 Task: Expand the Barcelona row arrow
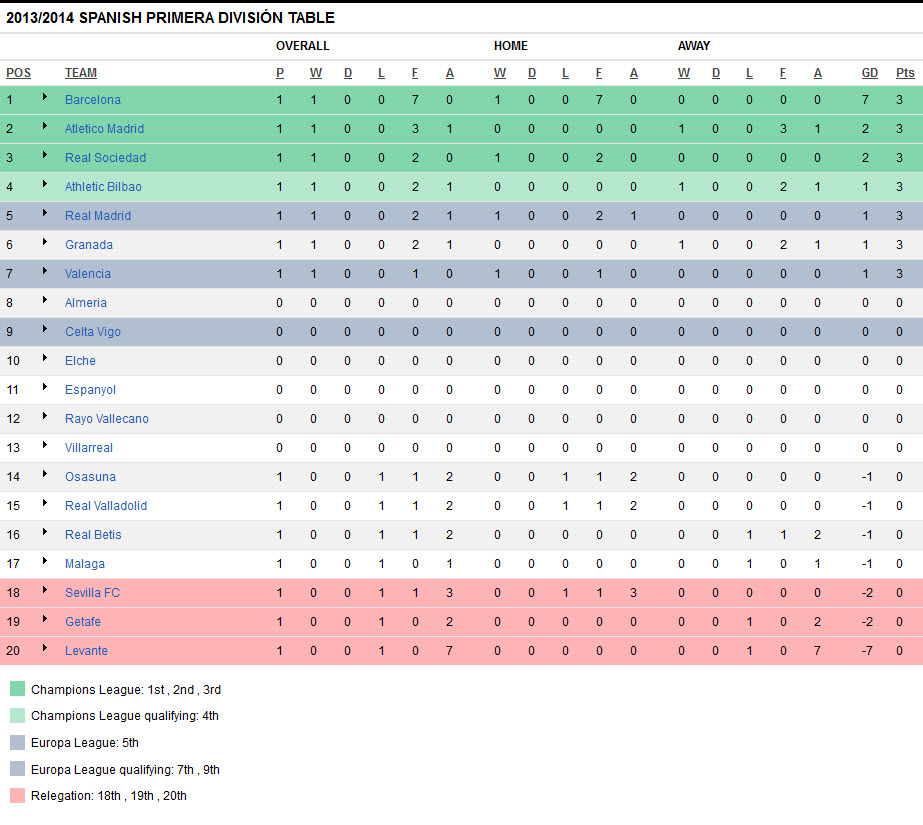tap(45, 98)
